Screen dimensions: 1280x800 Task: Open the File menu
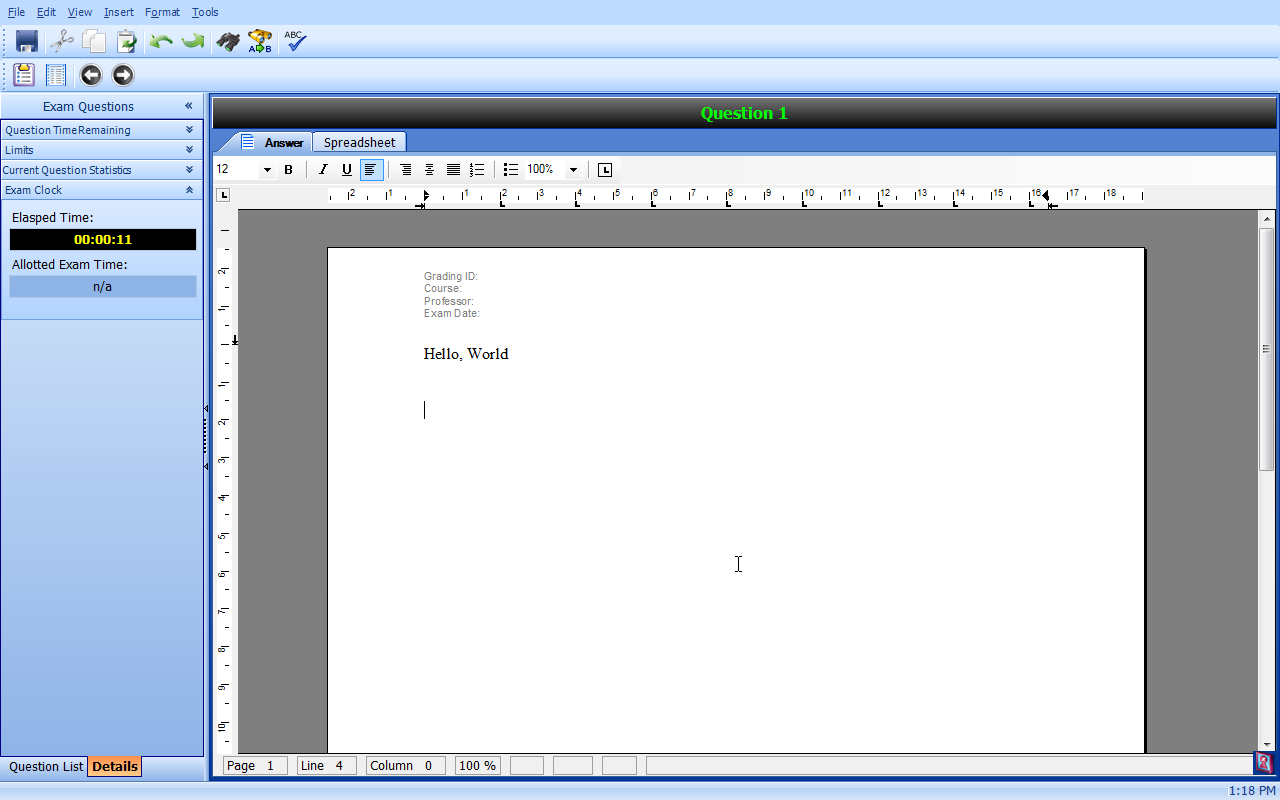coord(16,12)
